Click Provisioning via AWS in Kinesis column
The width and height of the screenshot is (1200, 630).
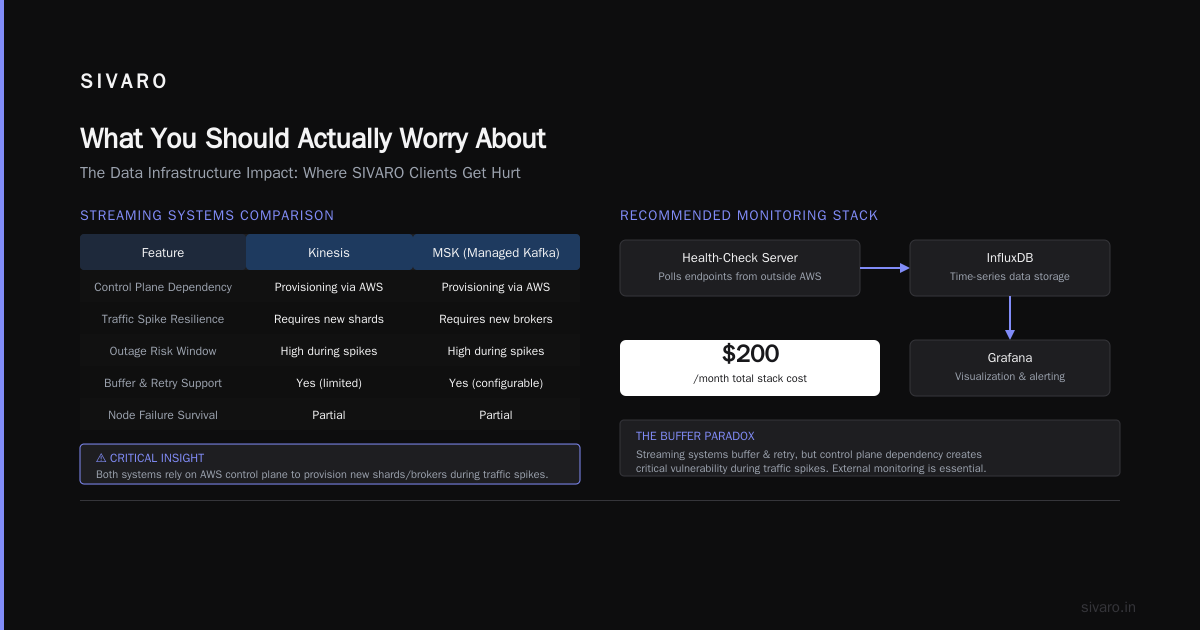tap(329, 287)
